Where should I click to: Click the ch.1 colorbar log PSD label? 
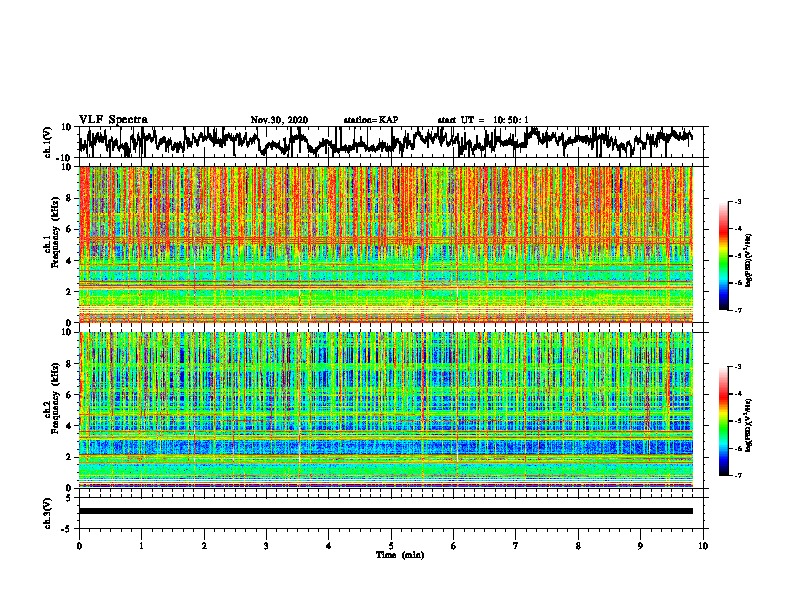[749, 261]
